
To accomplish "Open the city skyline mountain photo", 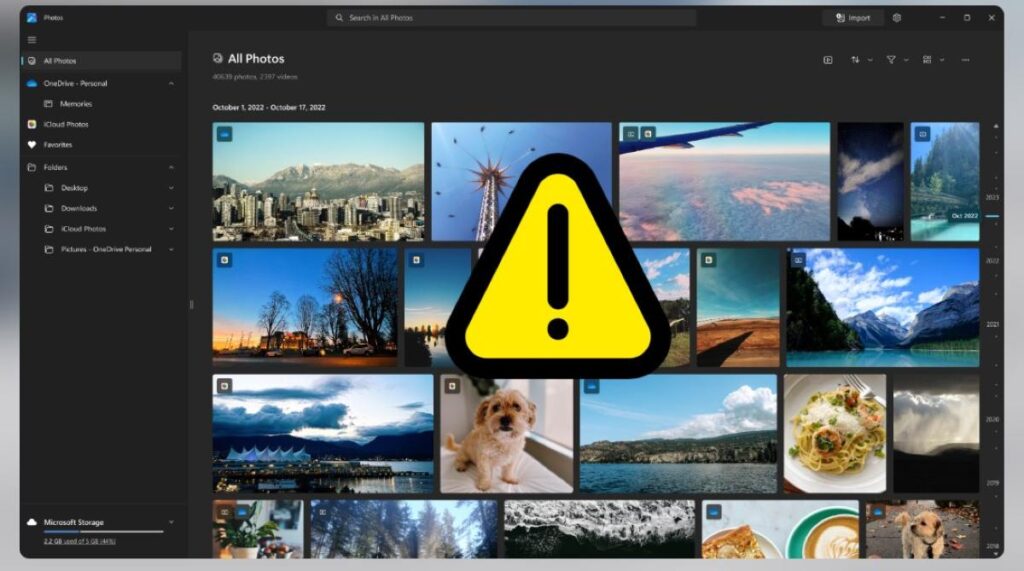I will coord(318,182).
